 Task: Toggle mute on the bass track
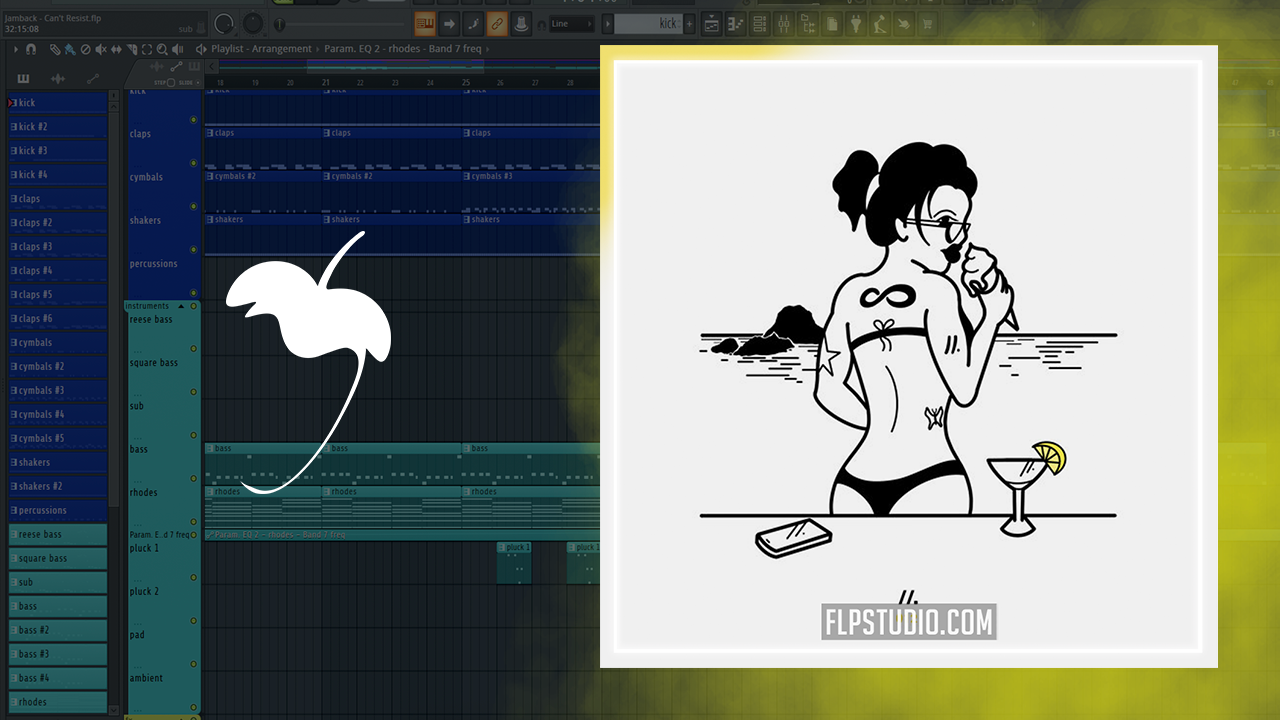coord(193,435)
